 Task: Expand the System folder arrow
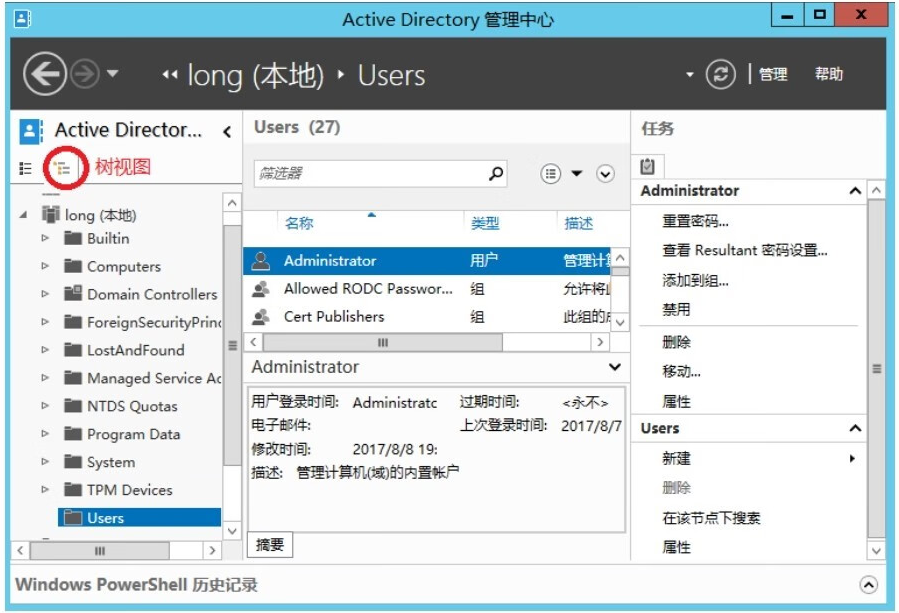(x=45, y=462)
